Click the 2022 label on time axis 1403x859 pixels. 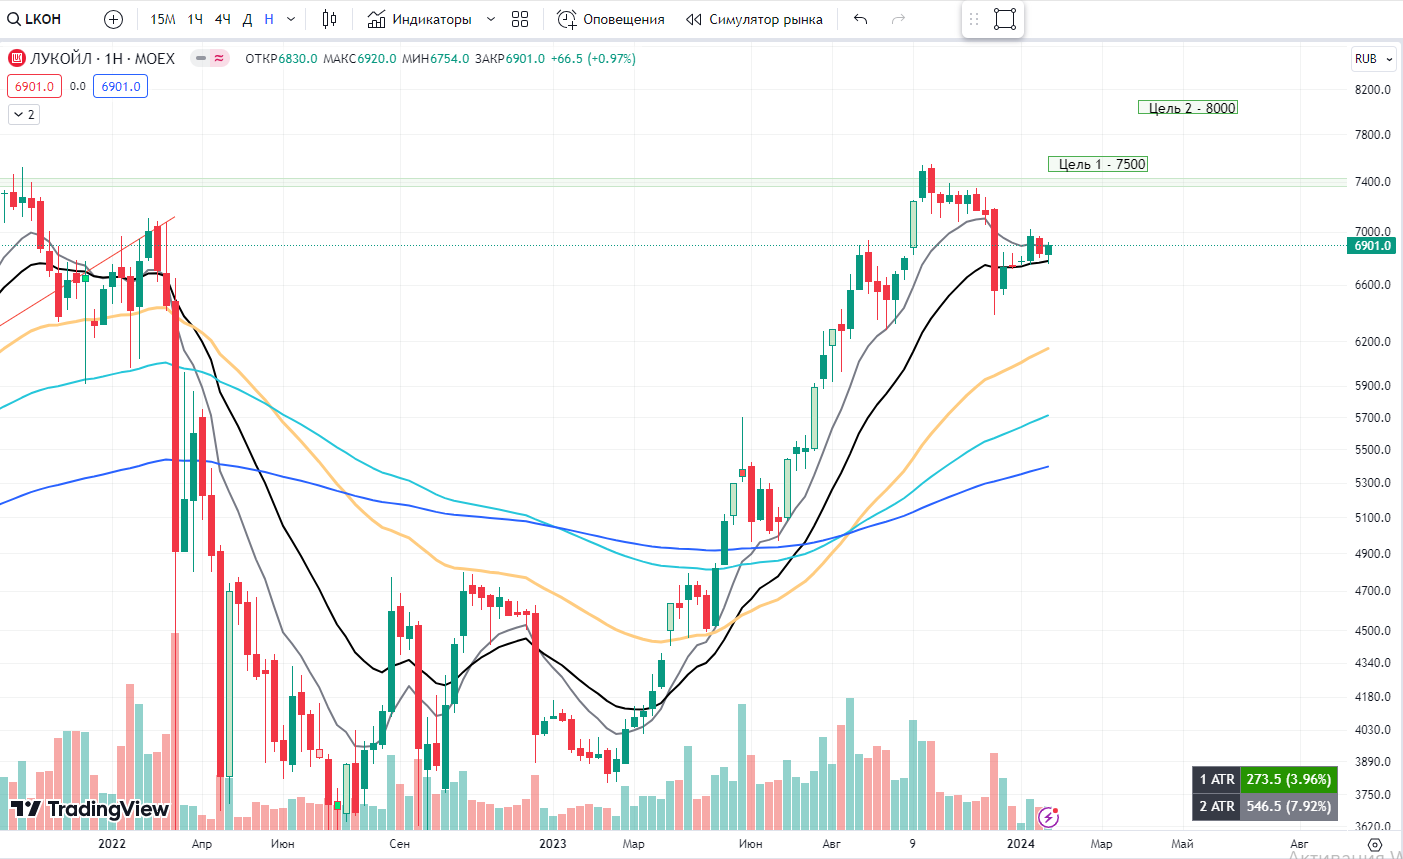click(x=112, y=844)
